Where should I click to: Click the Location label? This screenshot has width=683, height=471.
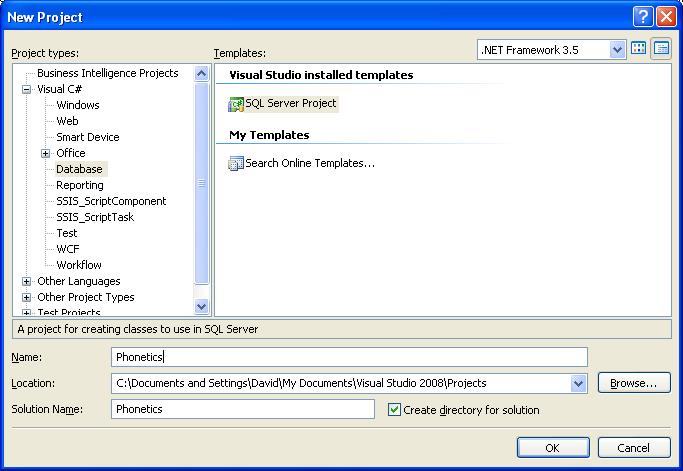pyautogui.click(x=33, y=383)
